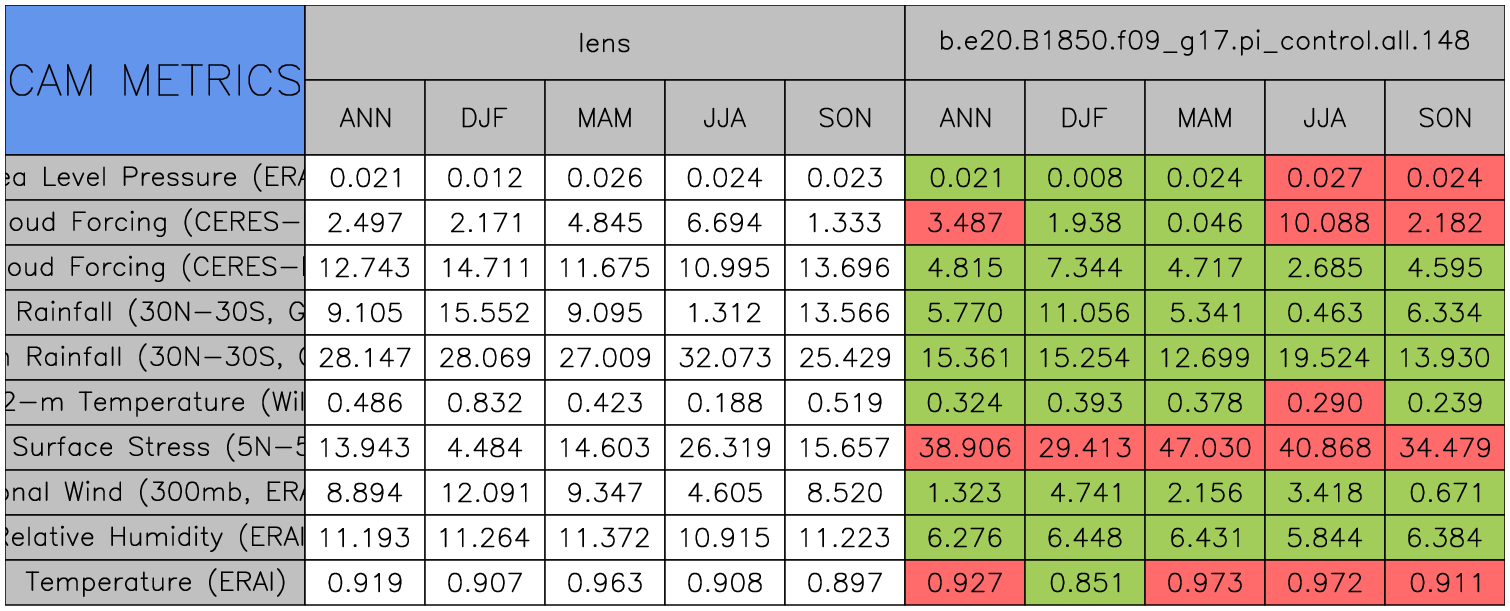Select the "lens" group header
This screenshot has height=611, width=1510.
click(x=604, y=42)
